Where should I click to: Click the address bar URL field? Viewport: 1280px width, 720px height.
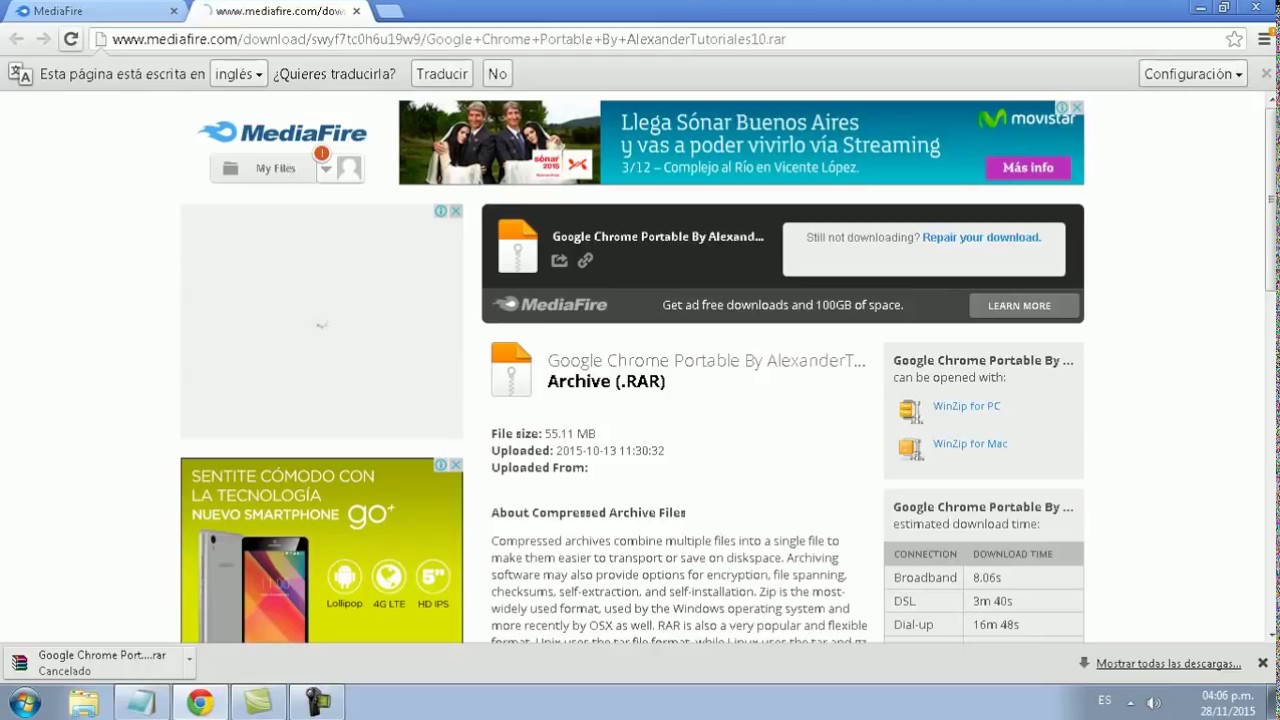660,39
